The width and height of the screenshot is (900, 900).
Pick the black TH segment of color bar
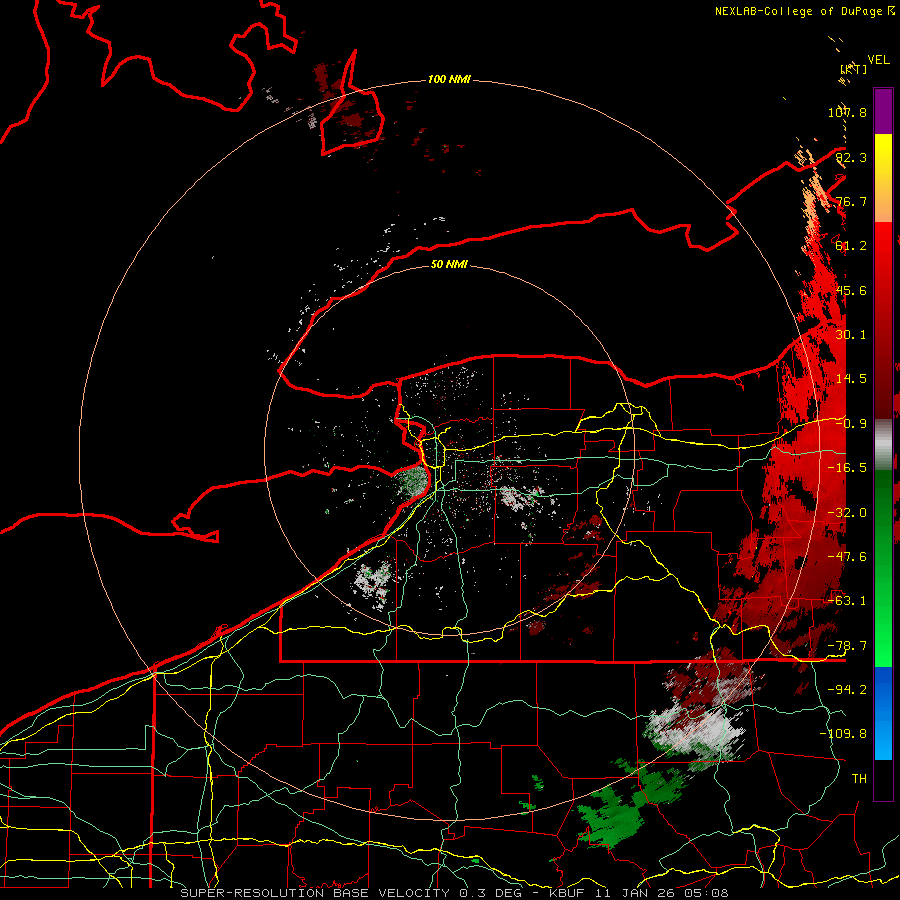point(883,779)
